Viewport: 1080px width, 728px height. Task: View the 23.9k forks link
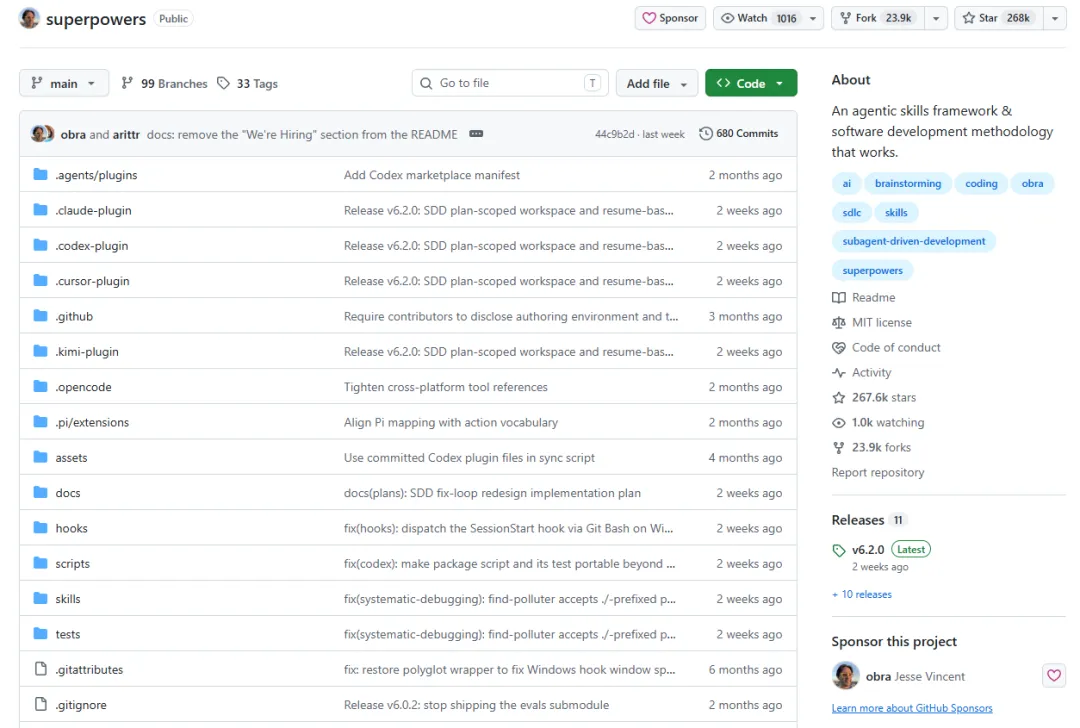tap(871, 448)
